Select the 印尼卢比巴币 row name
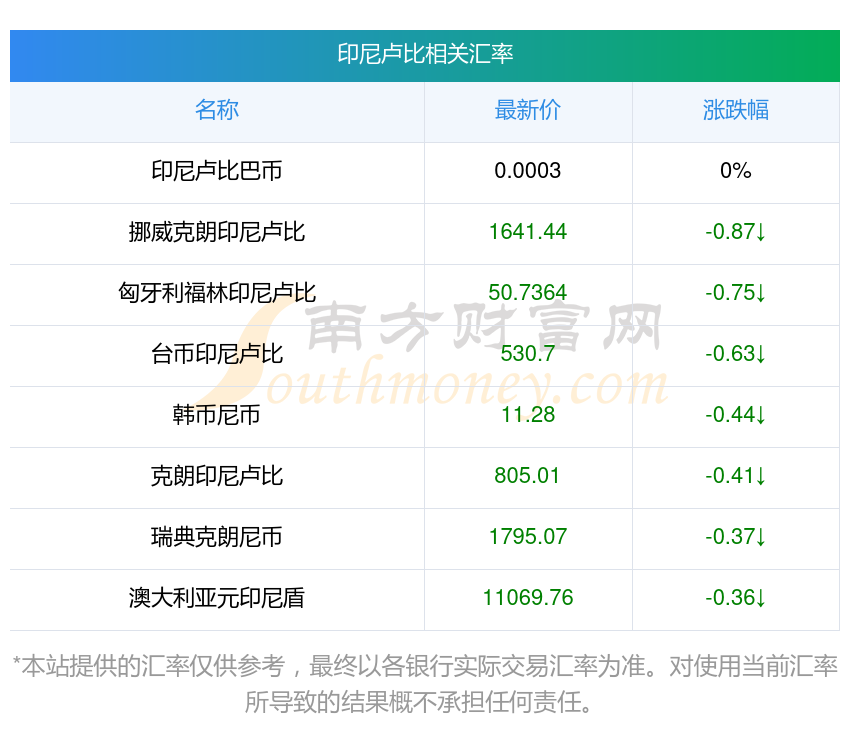 tap(217, 171)
